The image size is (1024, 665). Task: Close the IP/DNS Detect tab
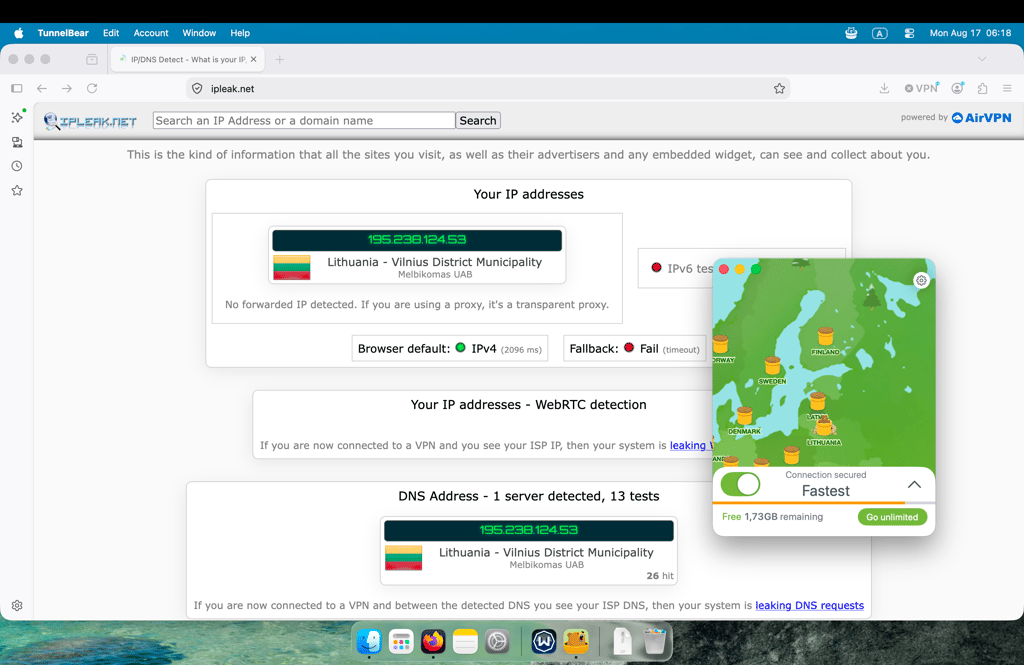(x=253, y=59)
